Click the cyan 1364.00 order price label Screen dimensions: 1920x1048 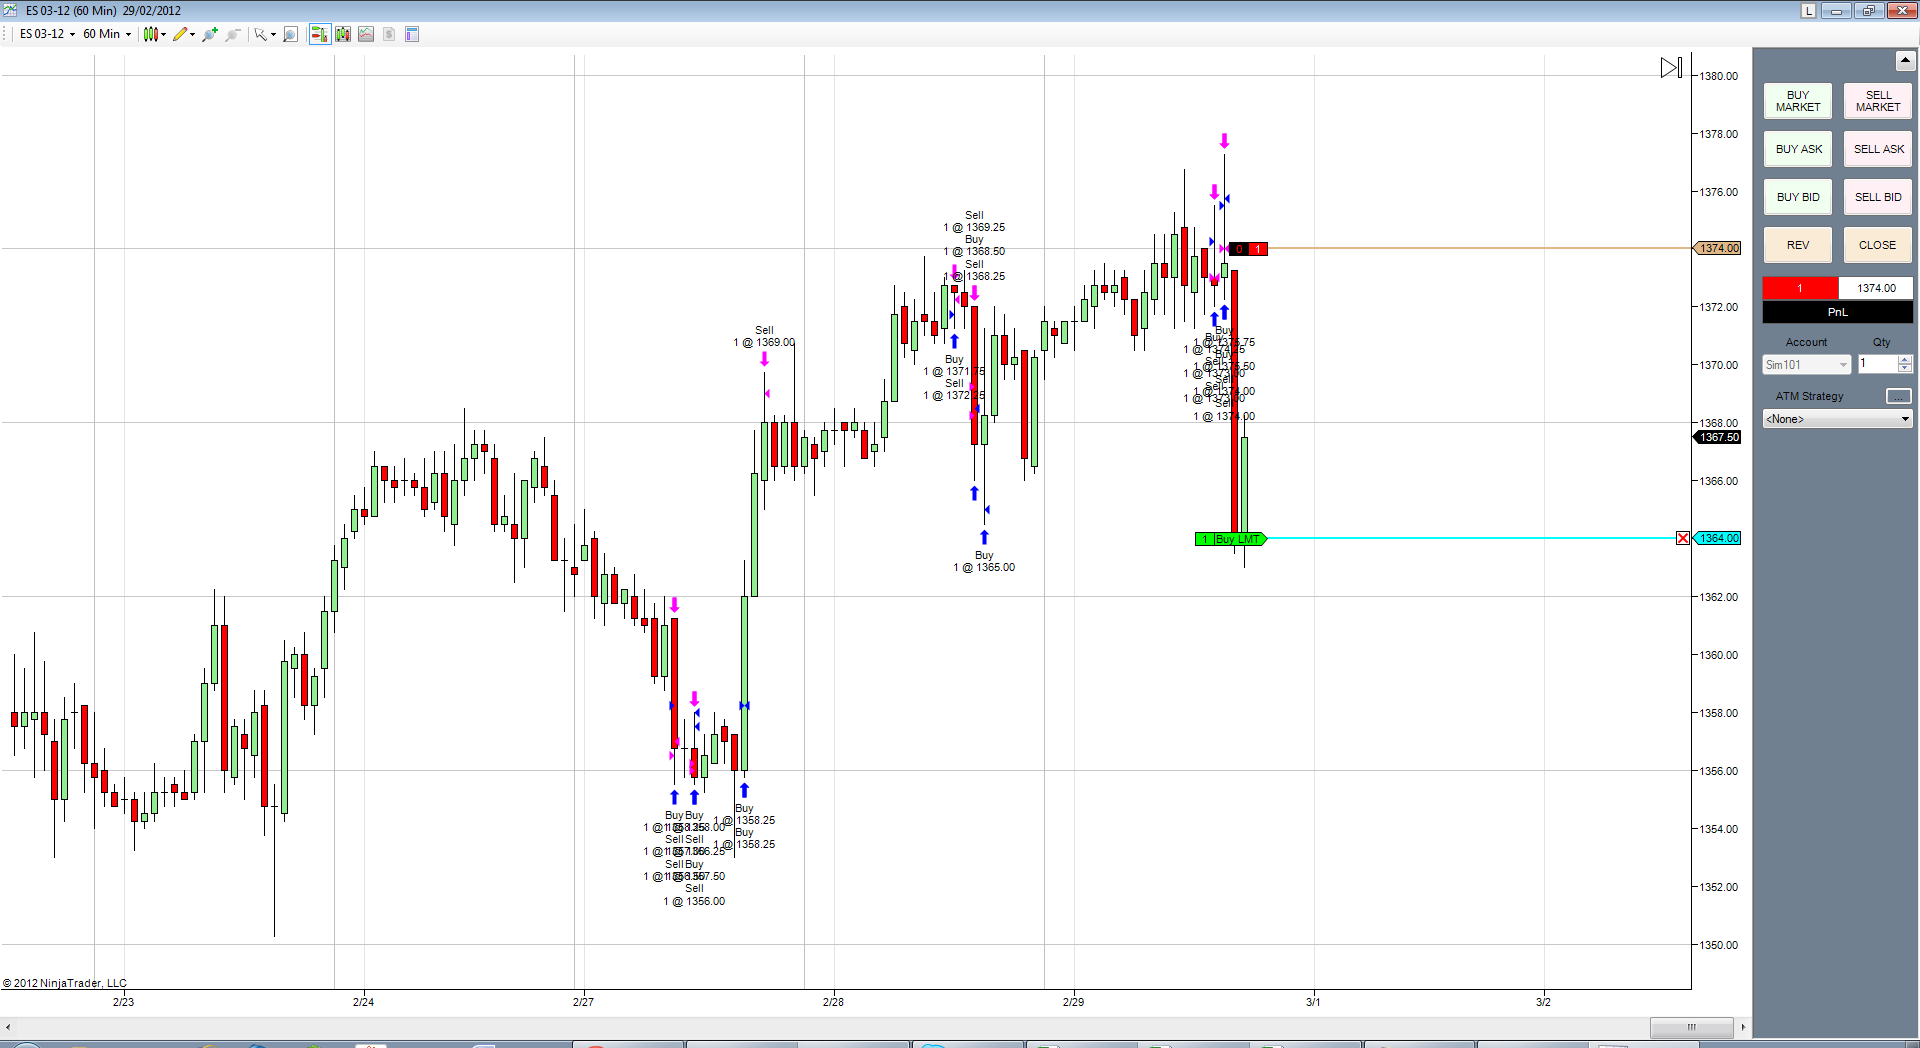[1719, 538]
